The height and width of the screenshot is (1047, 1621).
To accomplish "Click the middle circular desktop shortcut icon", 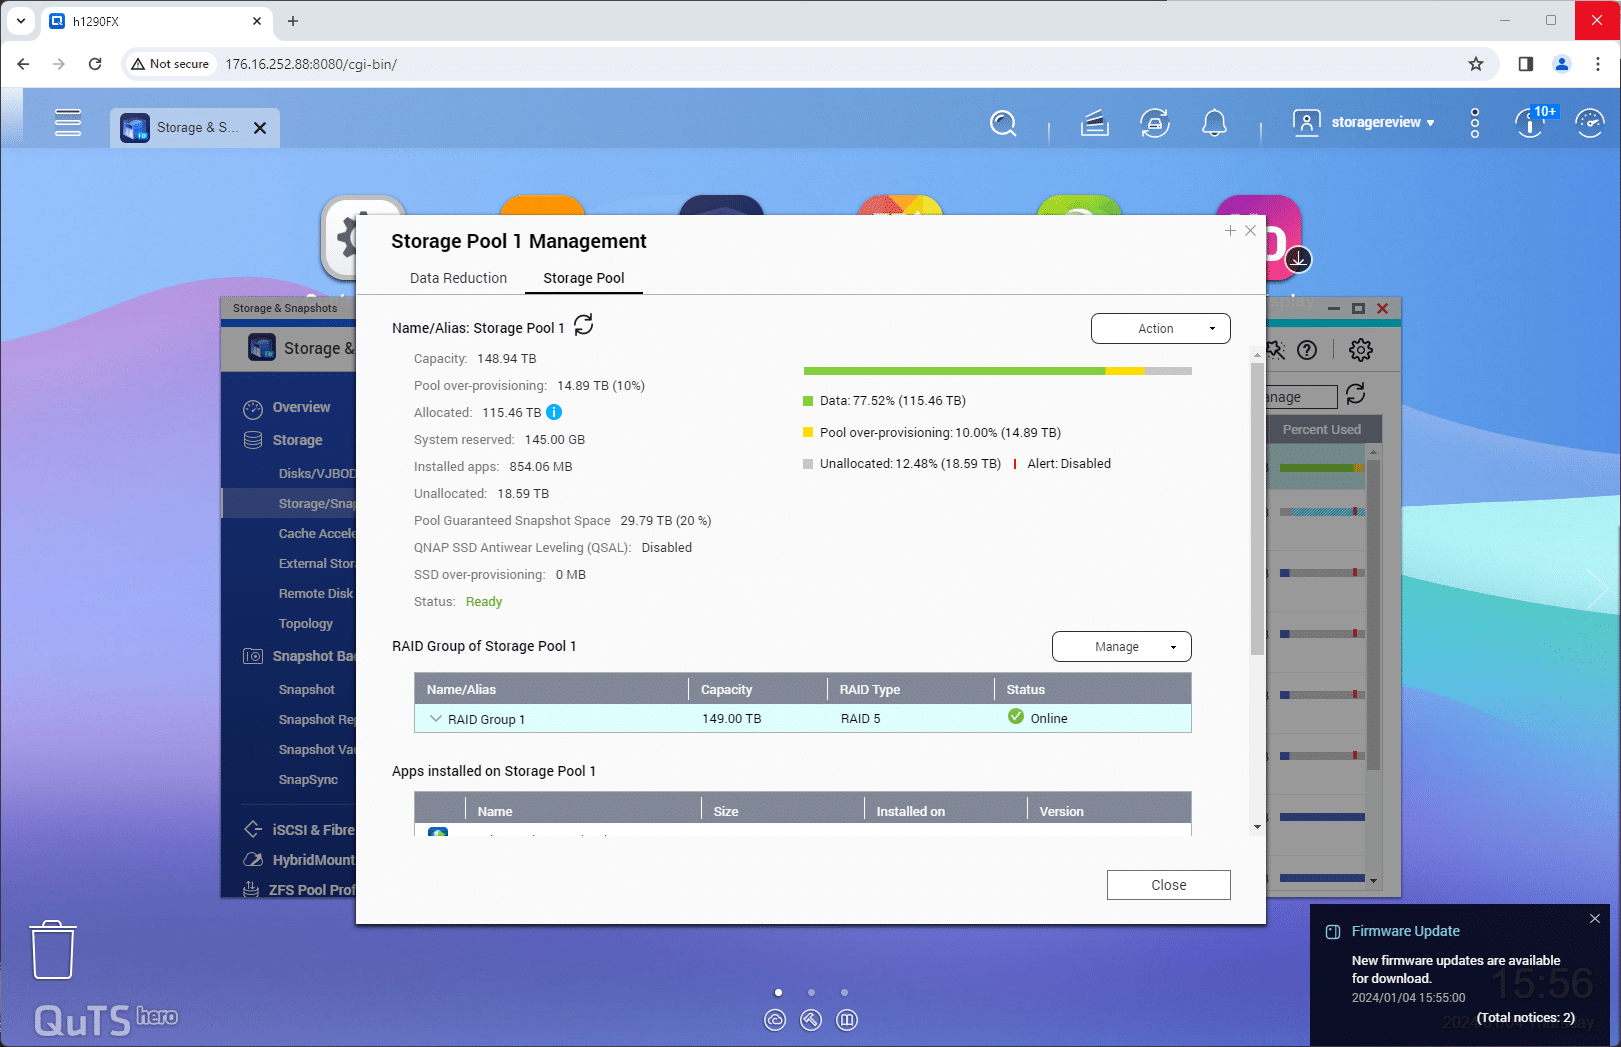I will [x=811, y=1020].
